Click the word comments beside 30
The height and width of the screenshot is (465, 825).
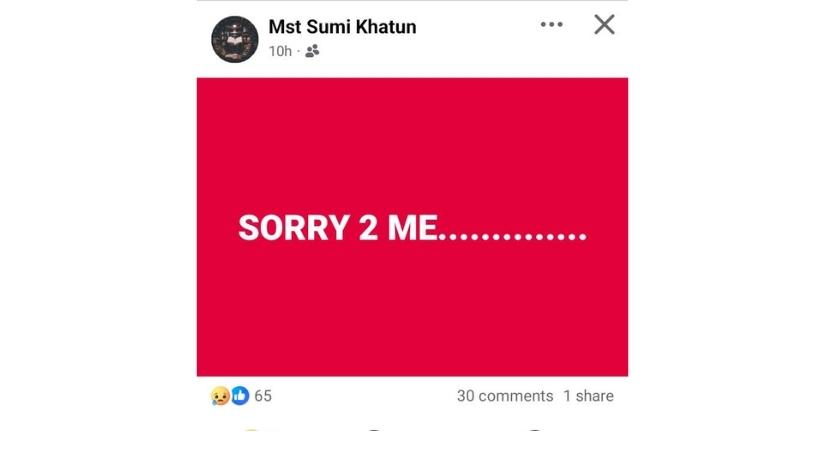pos(516,396)
